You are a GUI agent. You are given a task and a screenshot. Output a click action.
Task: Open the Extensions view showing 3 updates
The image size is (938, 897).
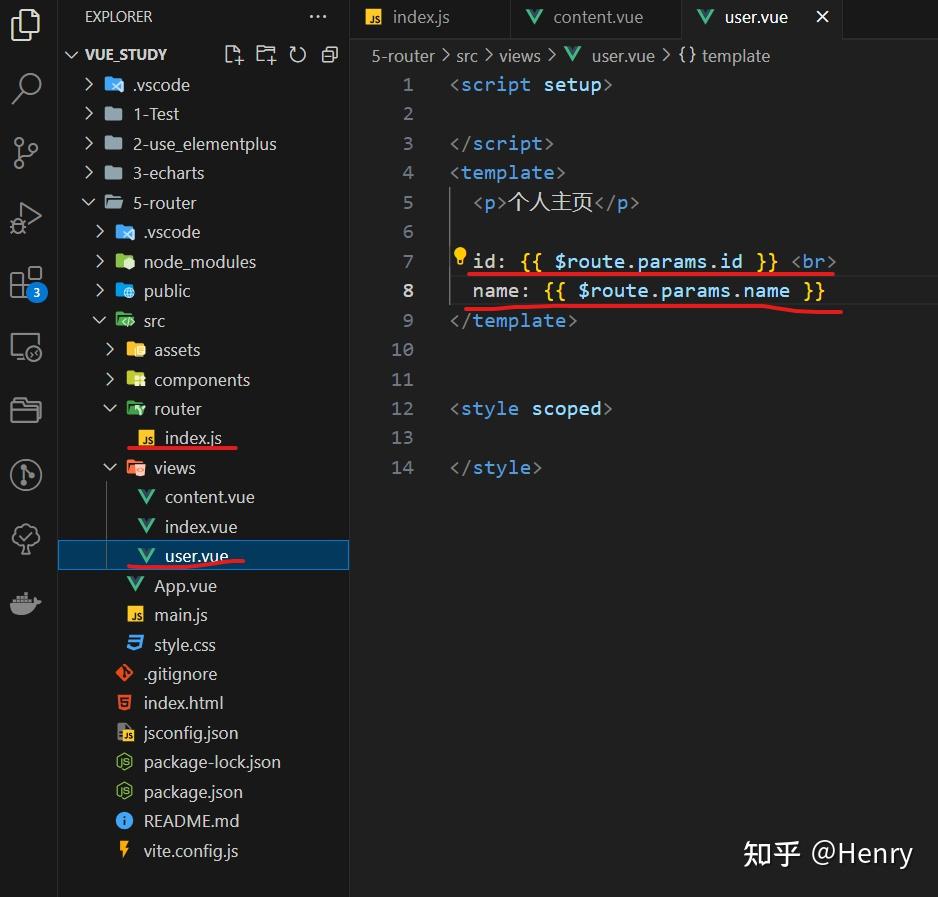click(x=26, y=283)
